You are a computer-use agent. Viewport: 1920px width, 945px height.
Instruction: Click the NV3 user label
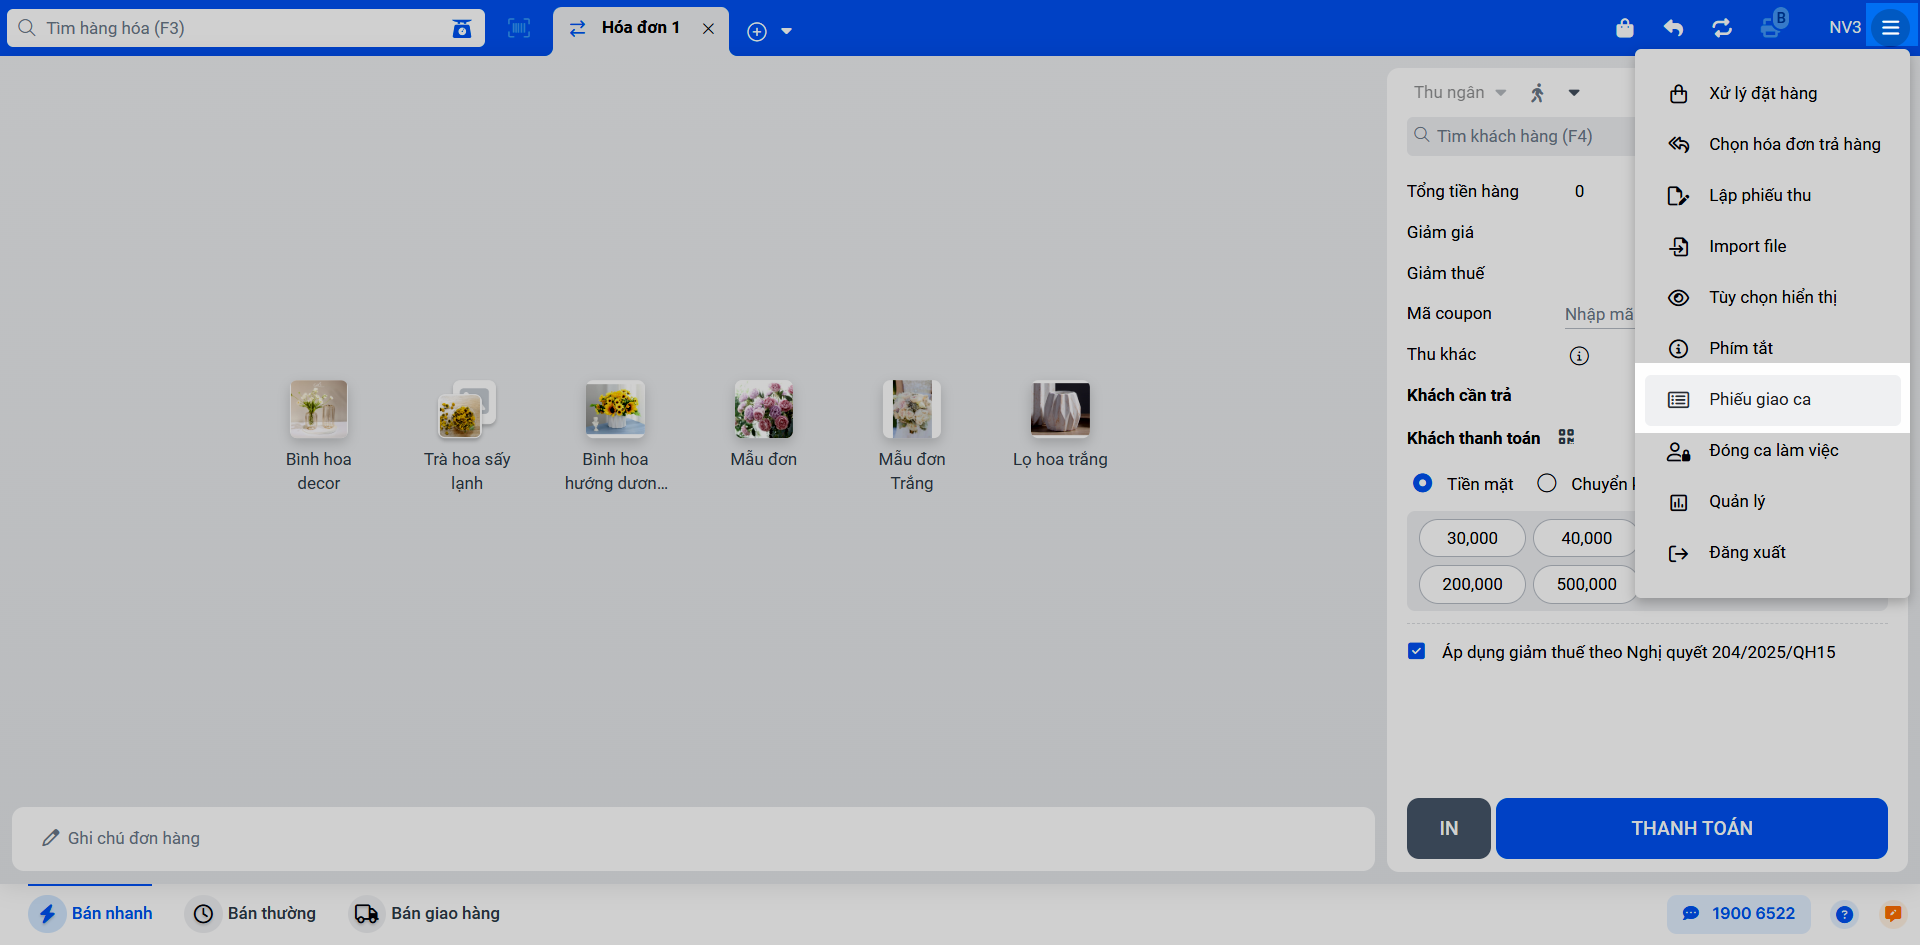(1845, 28)
